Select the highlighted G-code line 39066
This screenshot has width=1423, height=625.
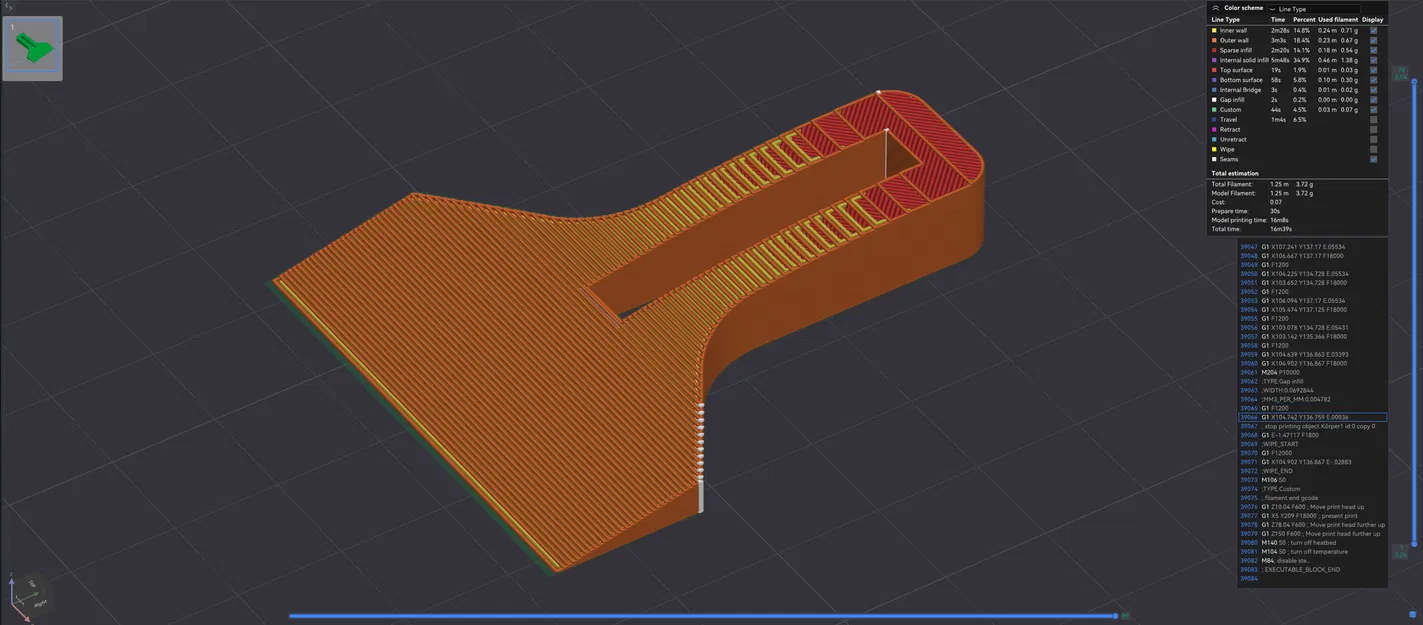click(1310, 417)
